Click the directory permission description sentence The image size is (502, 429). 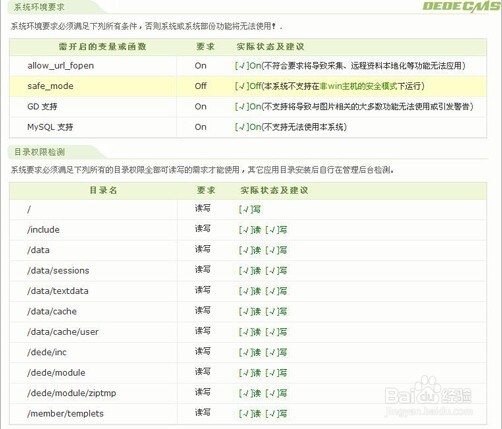pyautogui.click(x=202, y=170)
